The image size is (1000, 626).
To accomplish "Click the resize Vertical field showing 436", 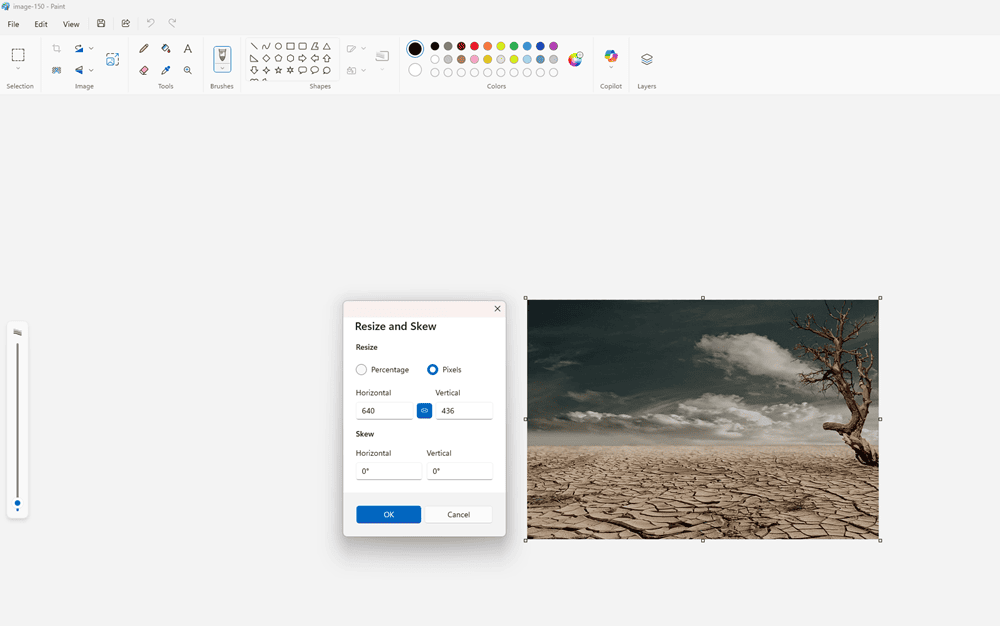I will click(464, 411).
